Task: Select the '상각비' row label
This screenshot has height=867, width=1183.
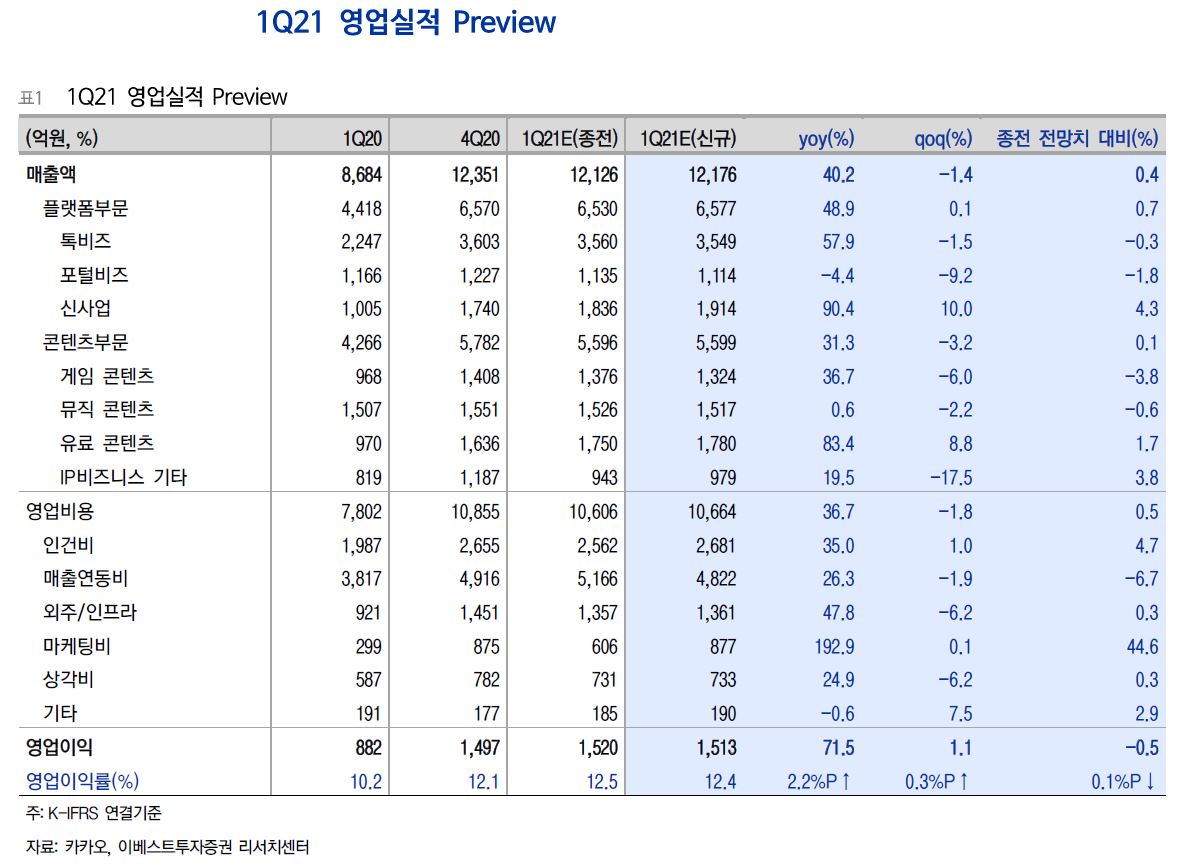Action: pyautogui.click(x=68, y=679)
